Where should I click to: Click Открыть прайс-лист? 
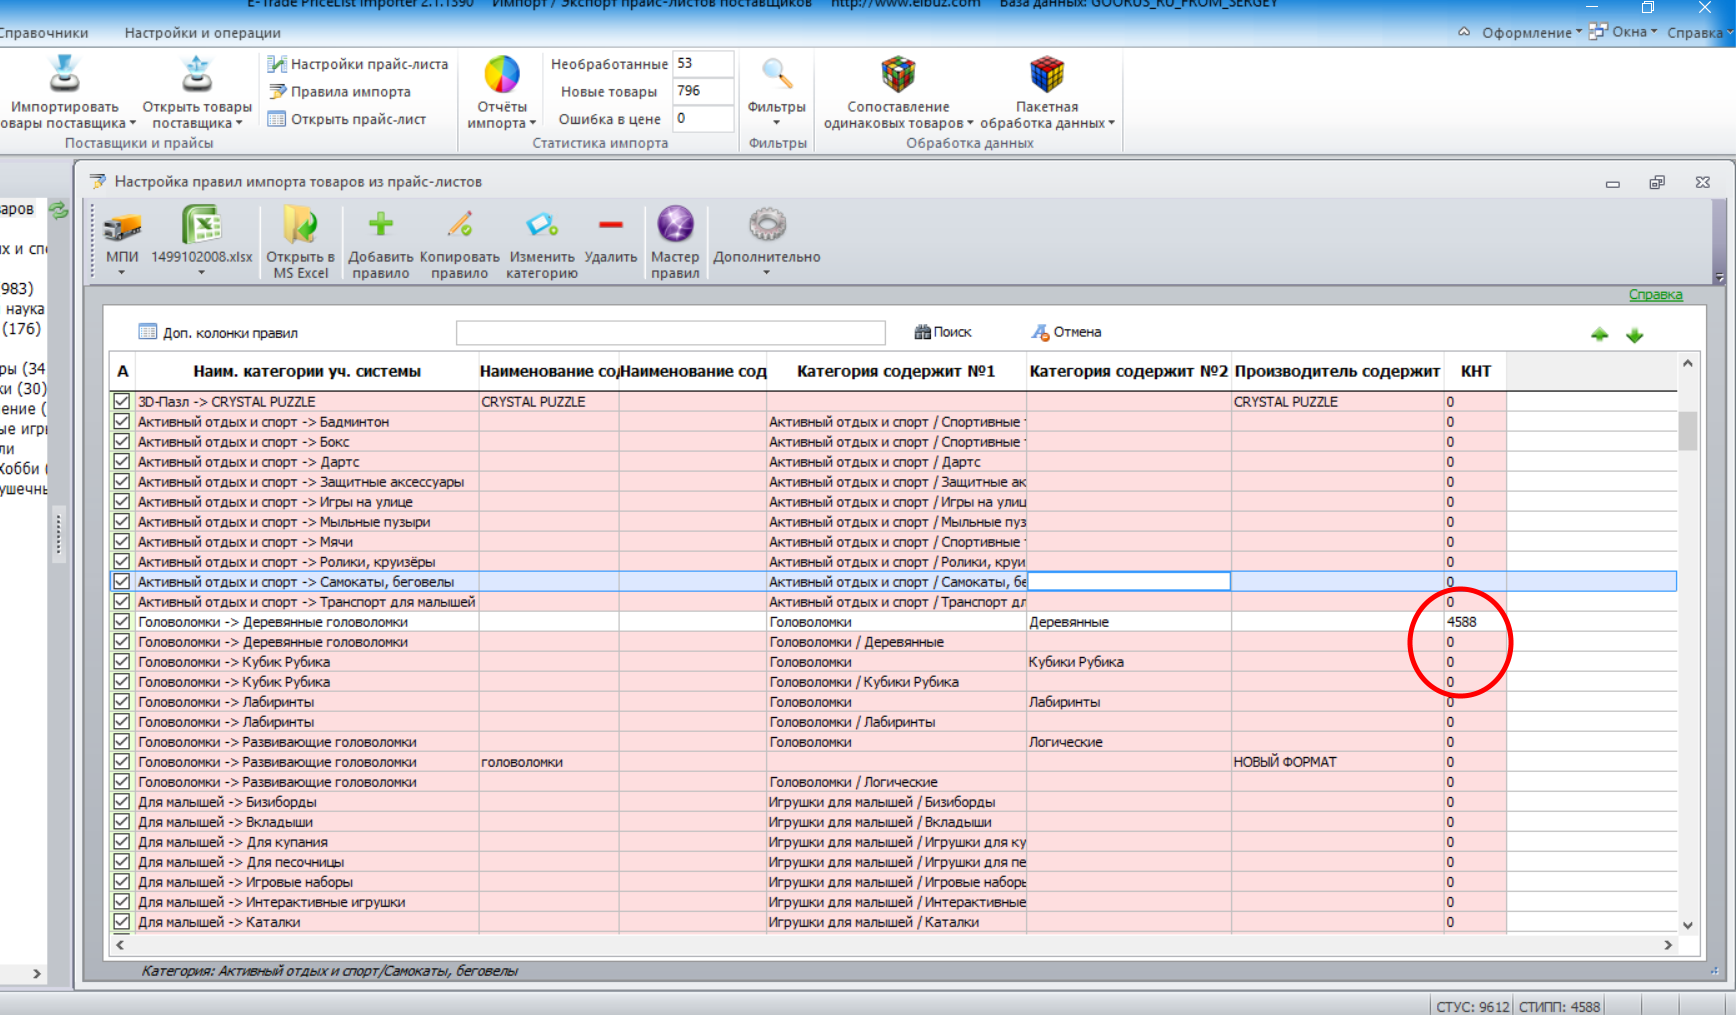coord(347,119)
